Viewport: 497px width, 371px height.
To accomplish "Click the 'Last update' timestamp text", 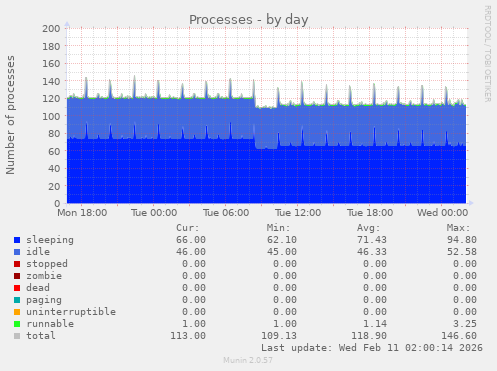I will coord(372,348).
